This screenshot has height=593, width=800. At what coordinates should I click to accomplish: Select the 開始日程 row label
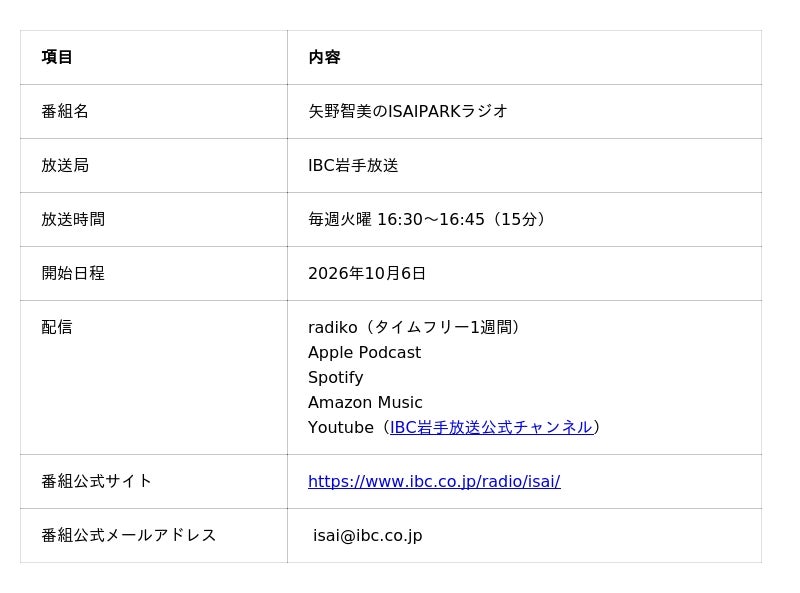click(73, 273)
